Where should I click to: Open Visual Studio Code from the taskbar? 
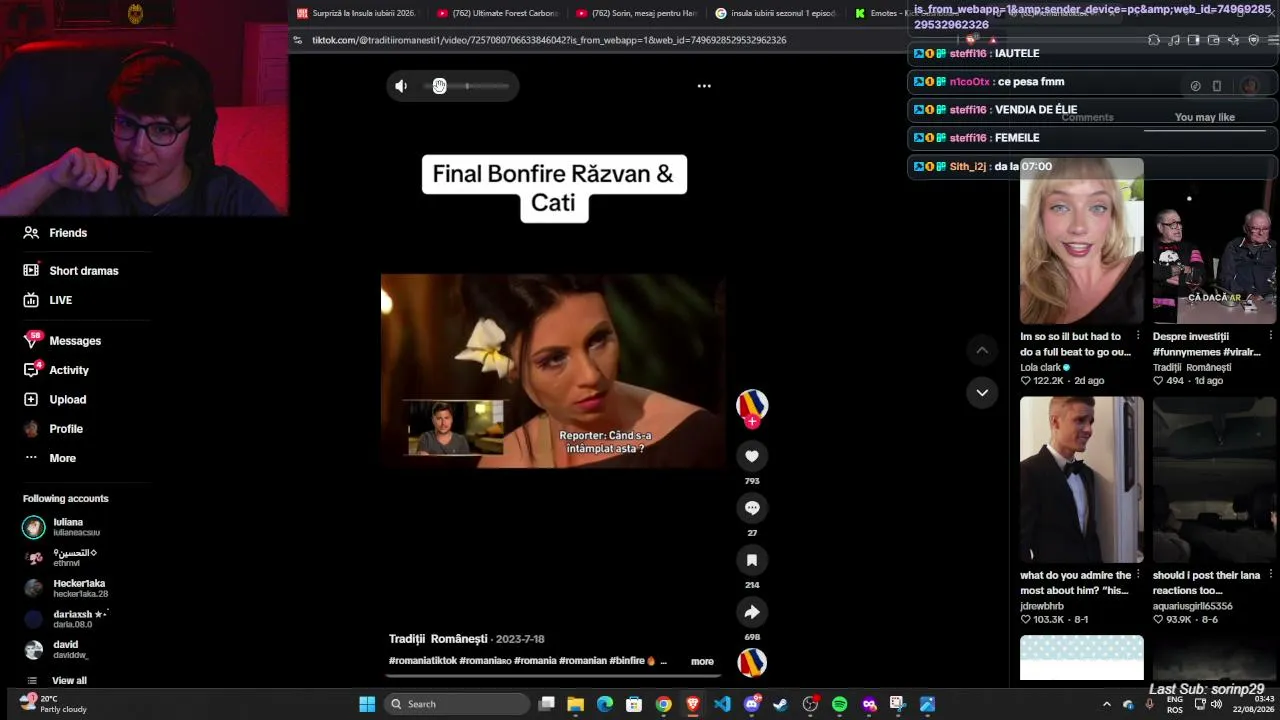(722, 704)
